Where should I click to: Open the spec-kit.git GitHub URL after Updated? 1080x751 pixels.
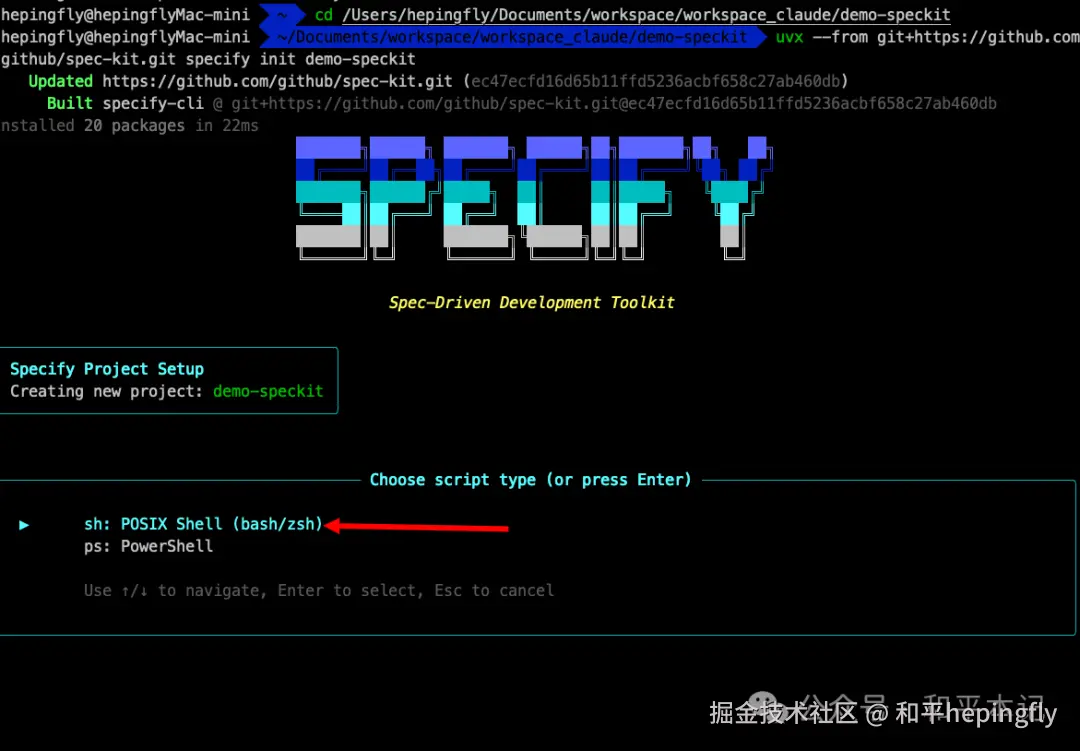[x=277, y=81]
